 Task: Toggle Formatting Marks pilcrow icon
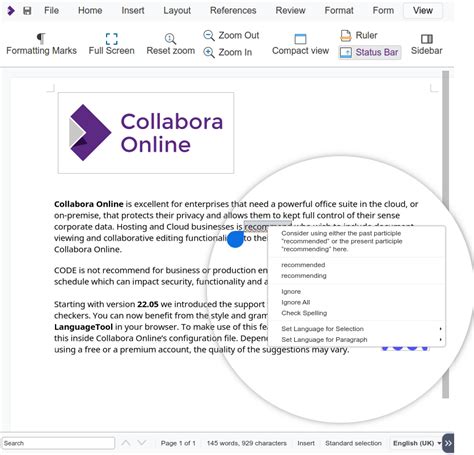(x=41, y=38)
